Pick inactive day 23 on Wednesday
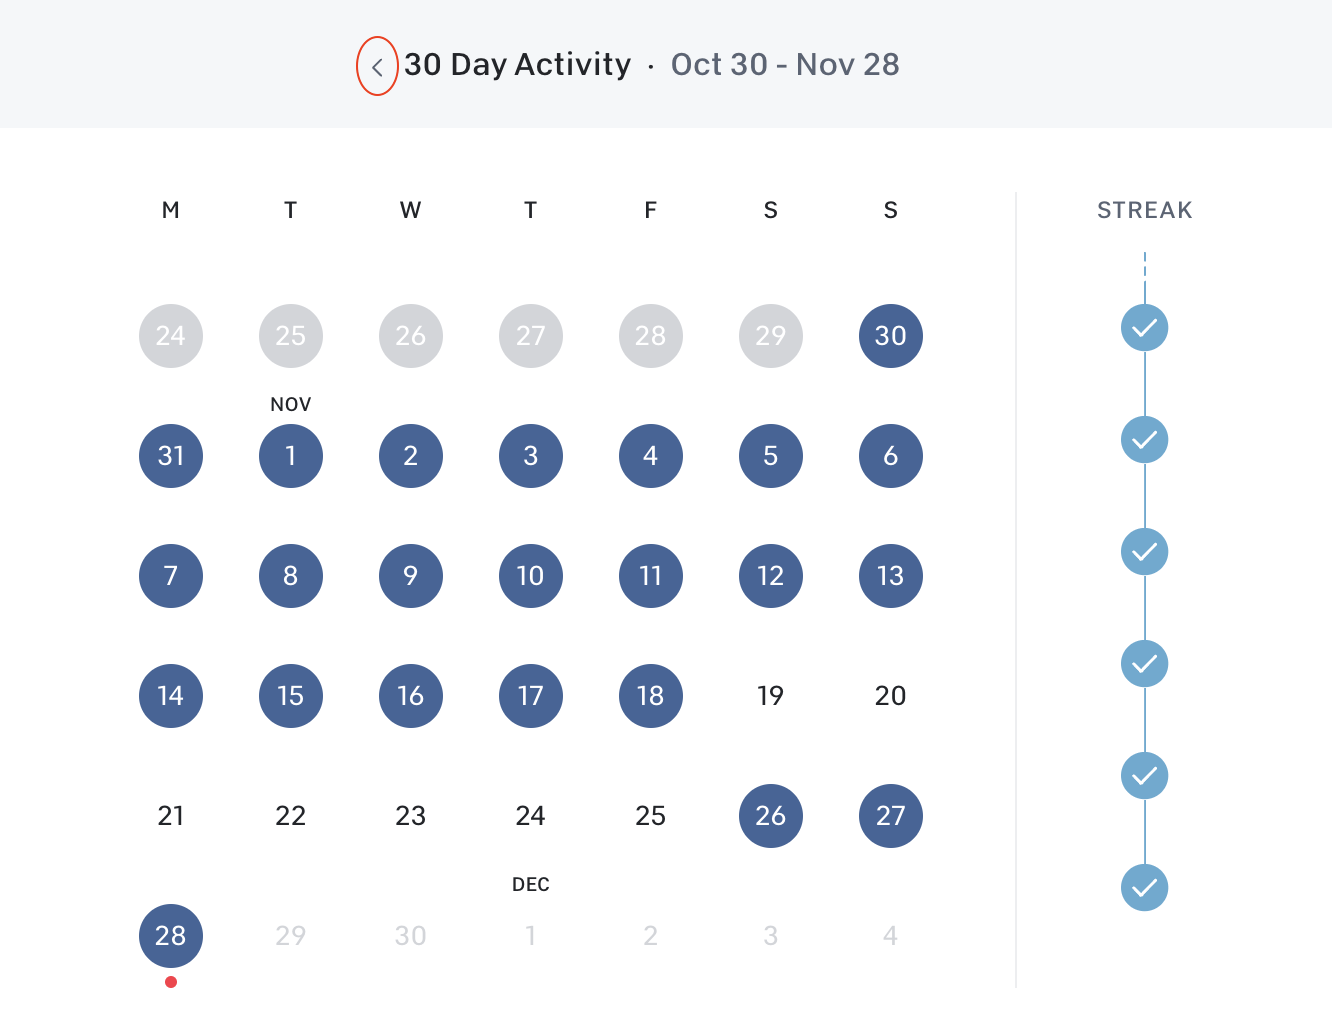The width and height of the screenshot is (1332, 1032). (411, 816)
